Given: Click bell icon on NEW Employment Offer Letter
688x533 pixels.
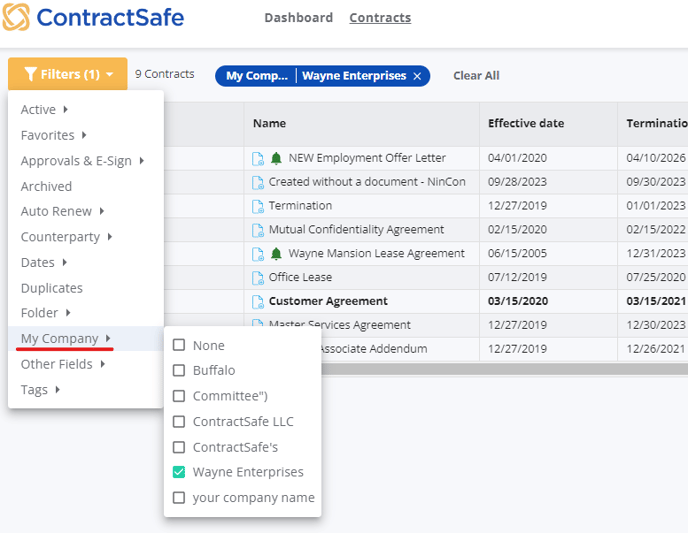Looking at the screenshot, I should pos(276,158).
